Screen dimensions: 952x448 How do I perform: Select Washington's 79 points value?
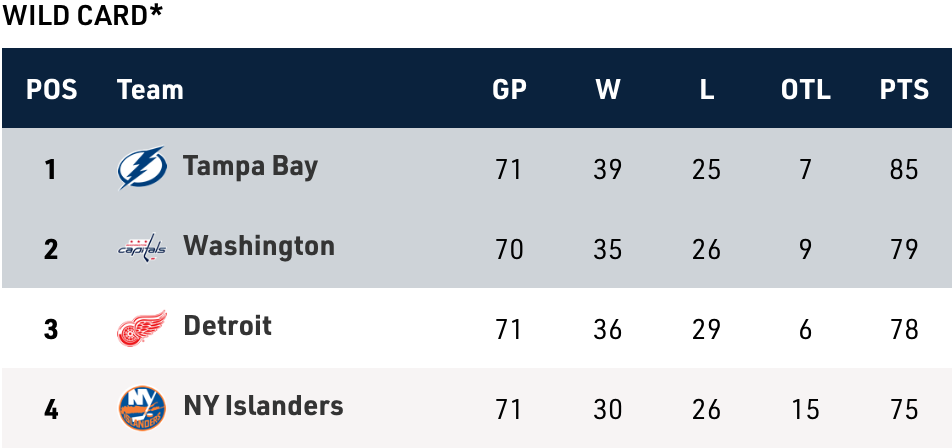coord(904,249)
